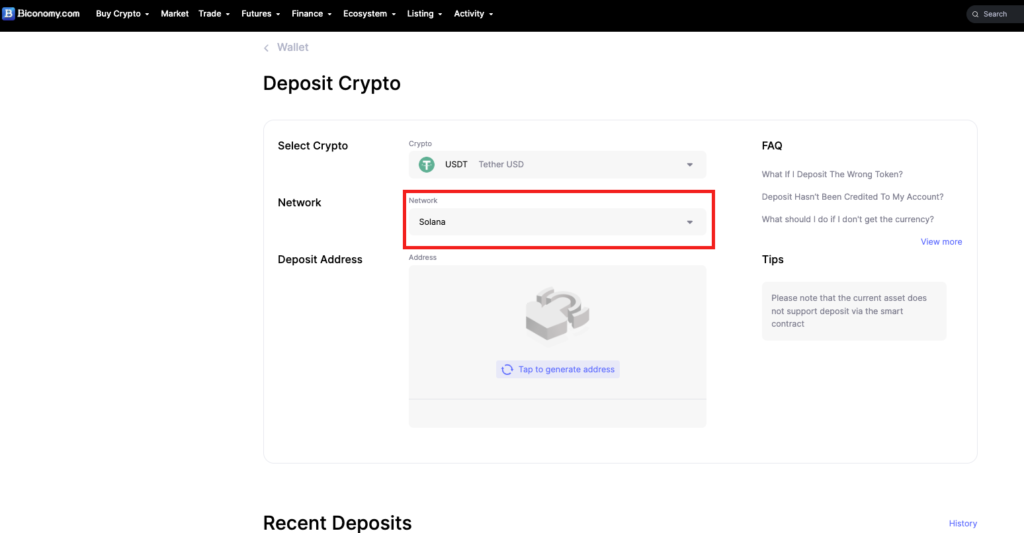Click View more under FAQ
1024x533 pixels.
point(941,242)
